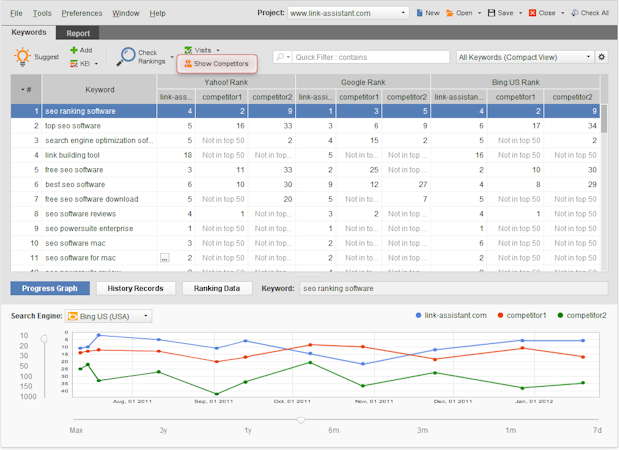Image resolution: width=619 pixels, height=450 pixels.
Task: Select the top seo software row
Action: tap(305, 126)
